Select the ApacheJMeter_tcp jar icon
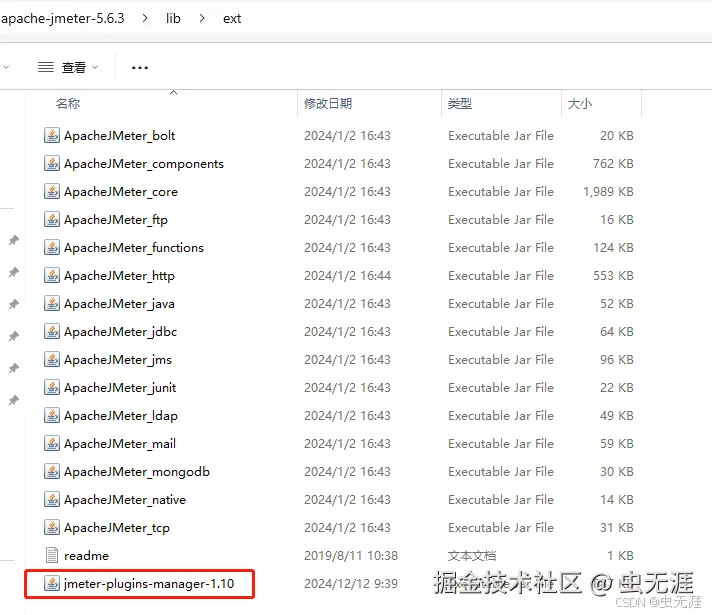 point(52,528)
